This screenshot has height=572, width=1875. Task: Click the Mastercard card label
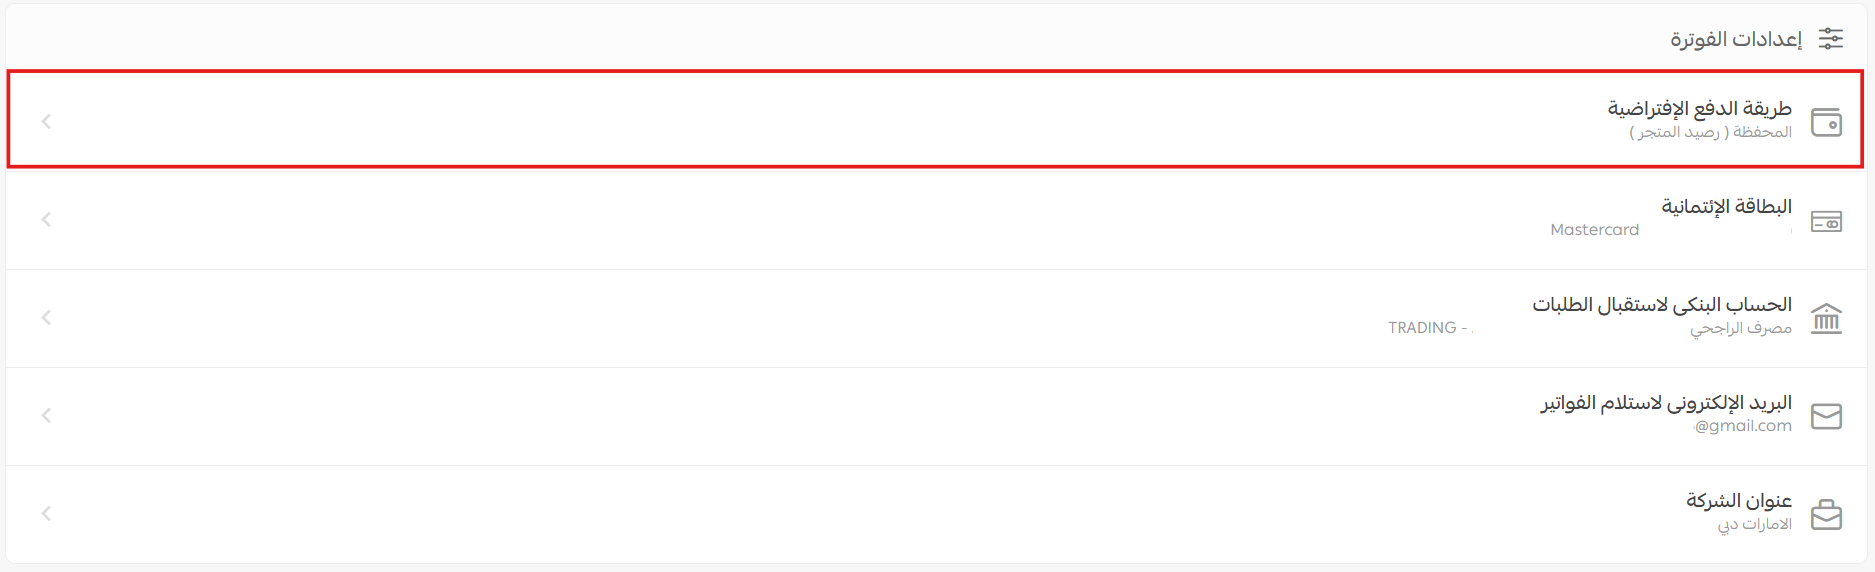point(1594,230)
